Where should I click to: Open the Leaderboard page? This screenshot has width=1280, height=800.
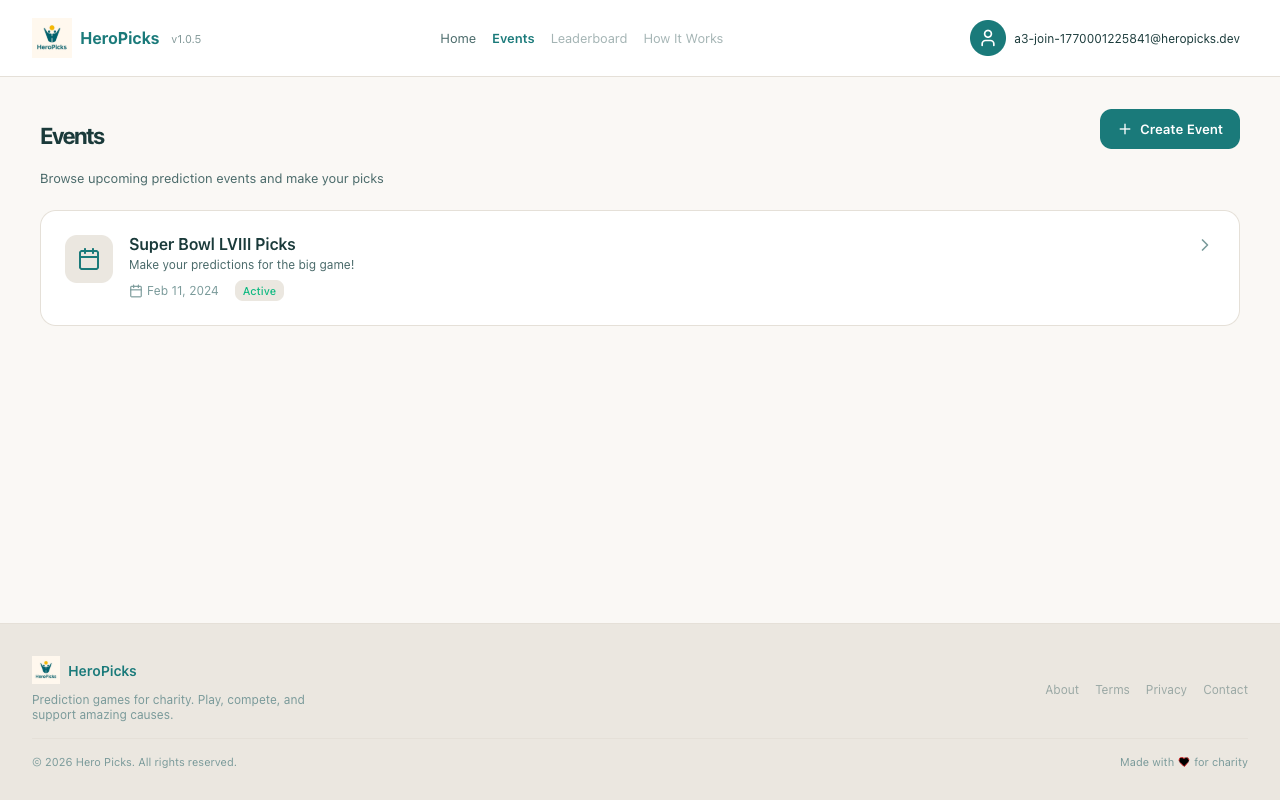pos(589,38)
